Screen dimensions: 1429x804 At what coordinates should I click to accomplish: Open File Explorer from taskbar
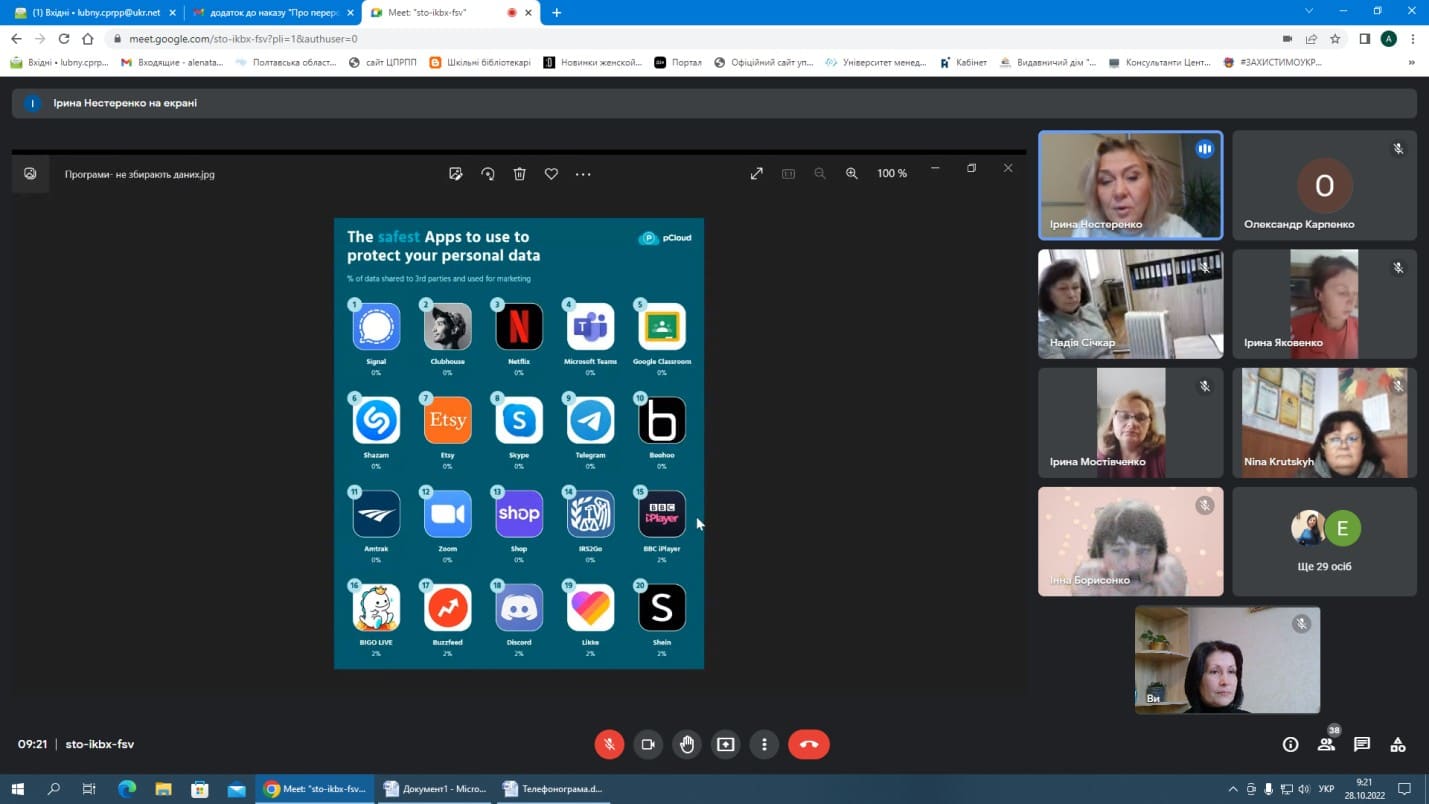click(163, 789)
